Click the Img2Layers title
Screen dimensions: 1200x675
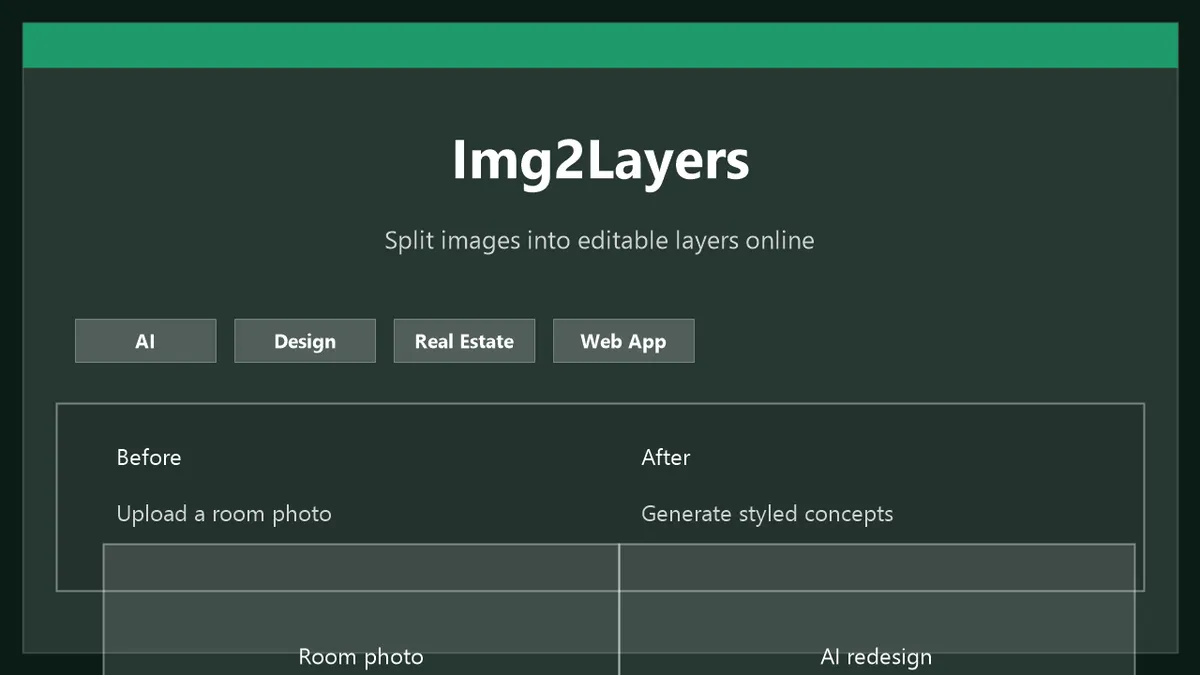point(600,160)
